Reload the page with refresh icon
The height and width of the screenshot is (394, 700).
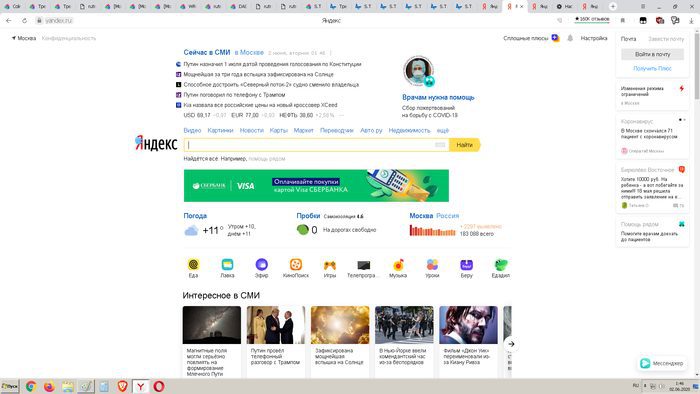pyautogui.click(x=24, y=21)
